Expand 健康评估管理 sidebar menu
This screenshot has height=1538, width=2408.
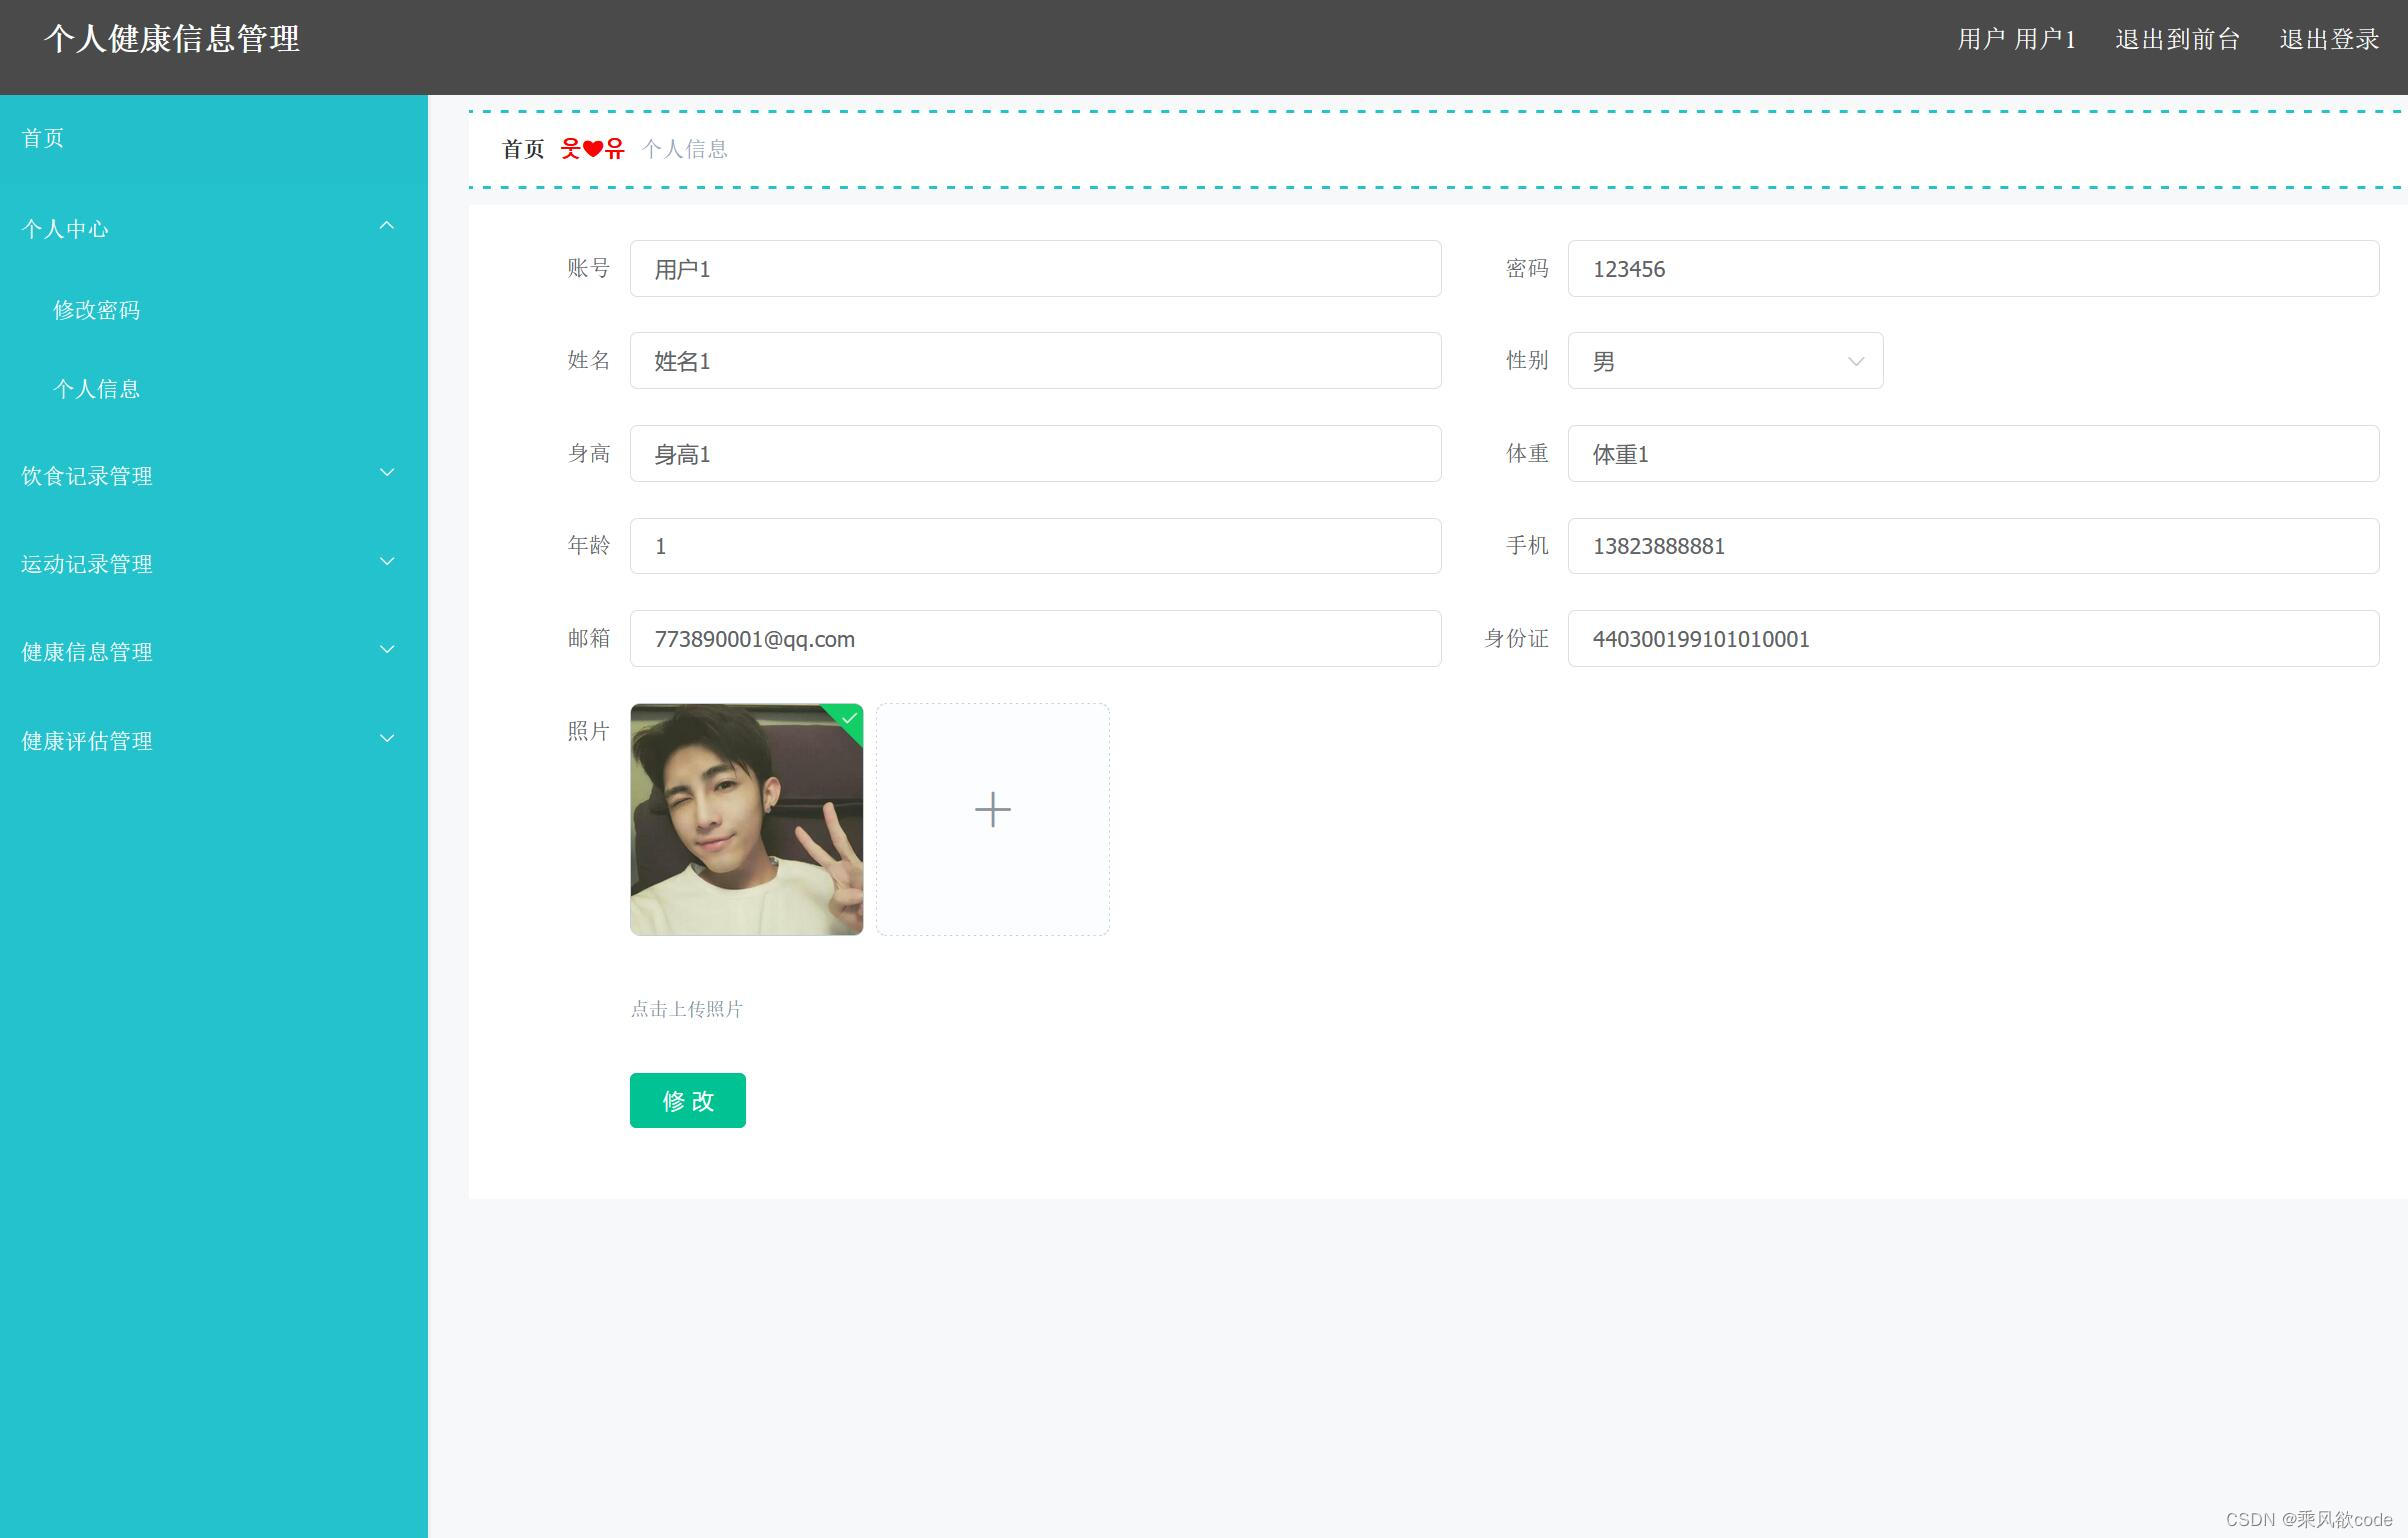[x=87, y=741]
